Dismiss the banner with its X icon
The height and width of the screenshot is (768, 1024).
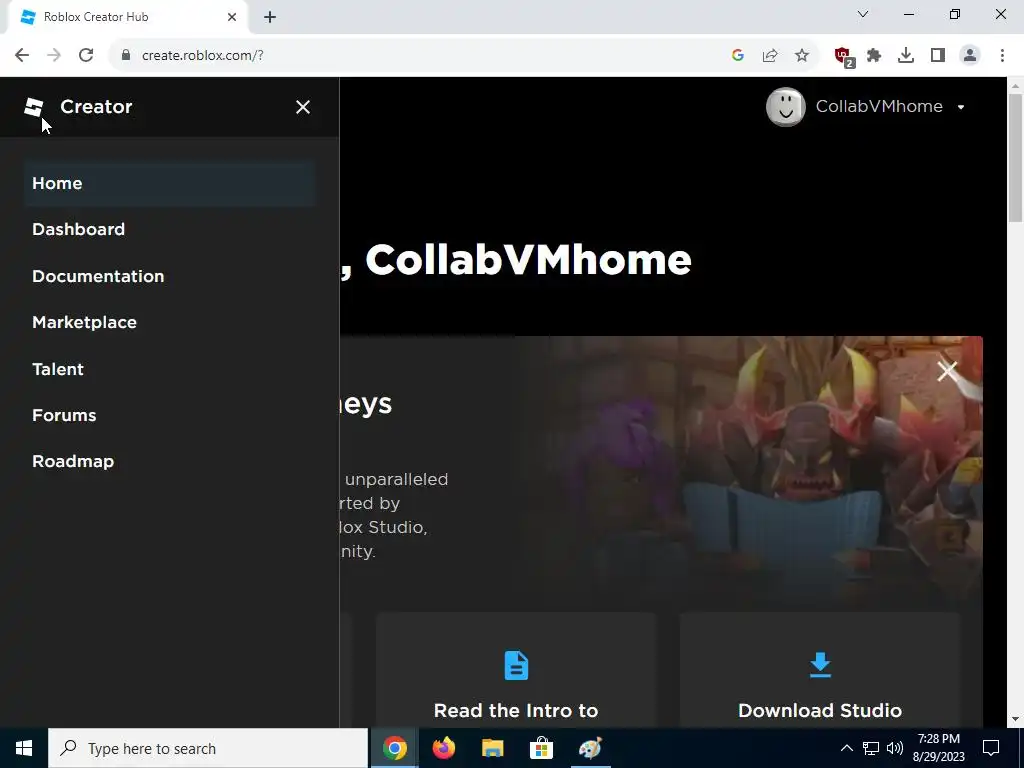[x=947, y=371]
